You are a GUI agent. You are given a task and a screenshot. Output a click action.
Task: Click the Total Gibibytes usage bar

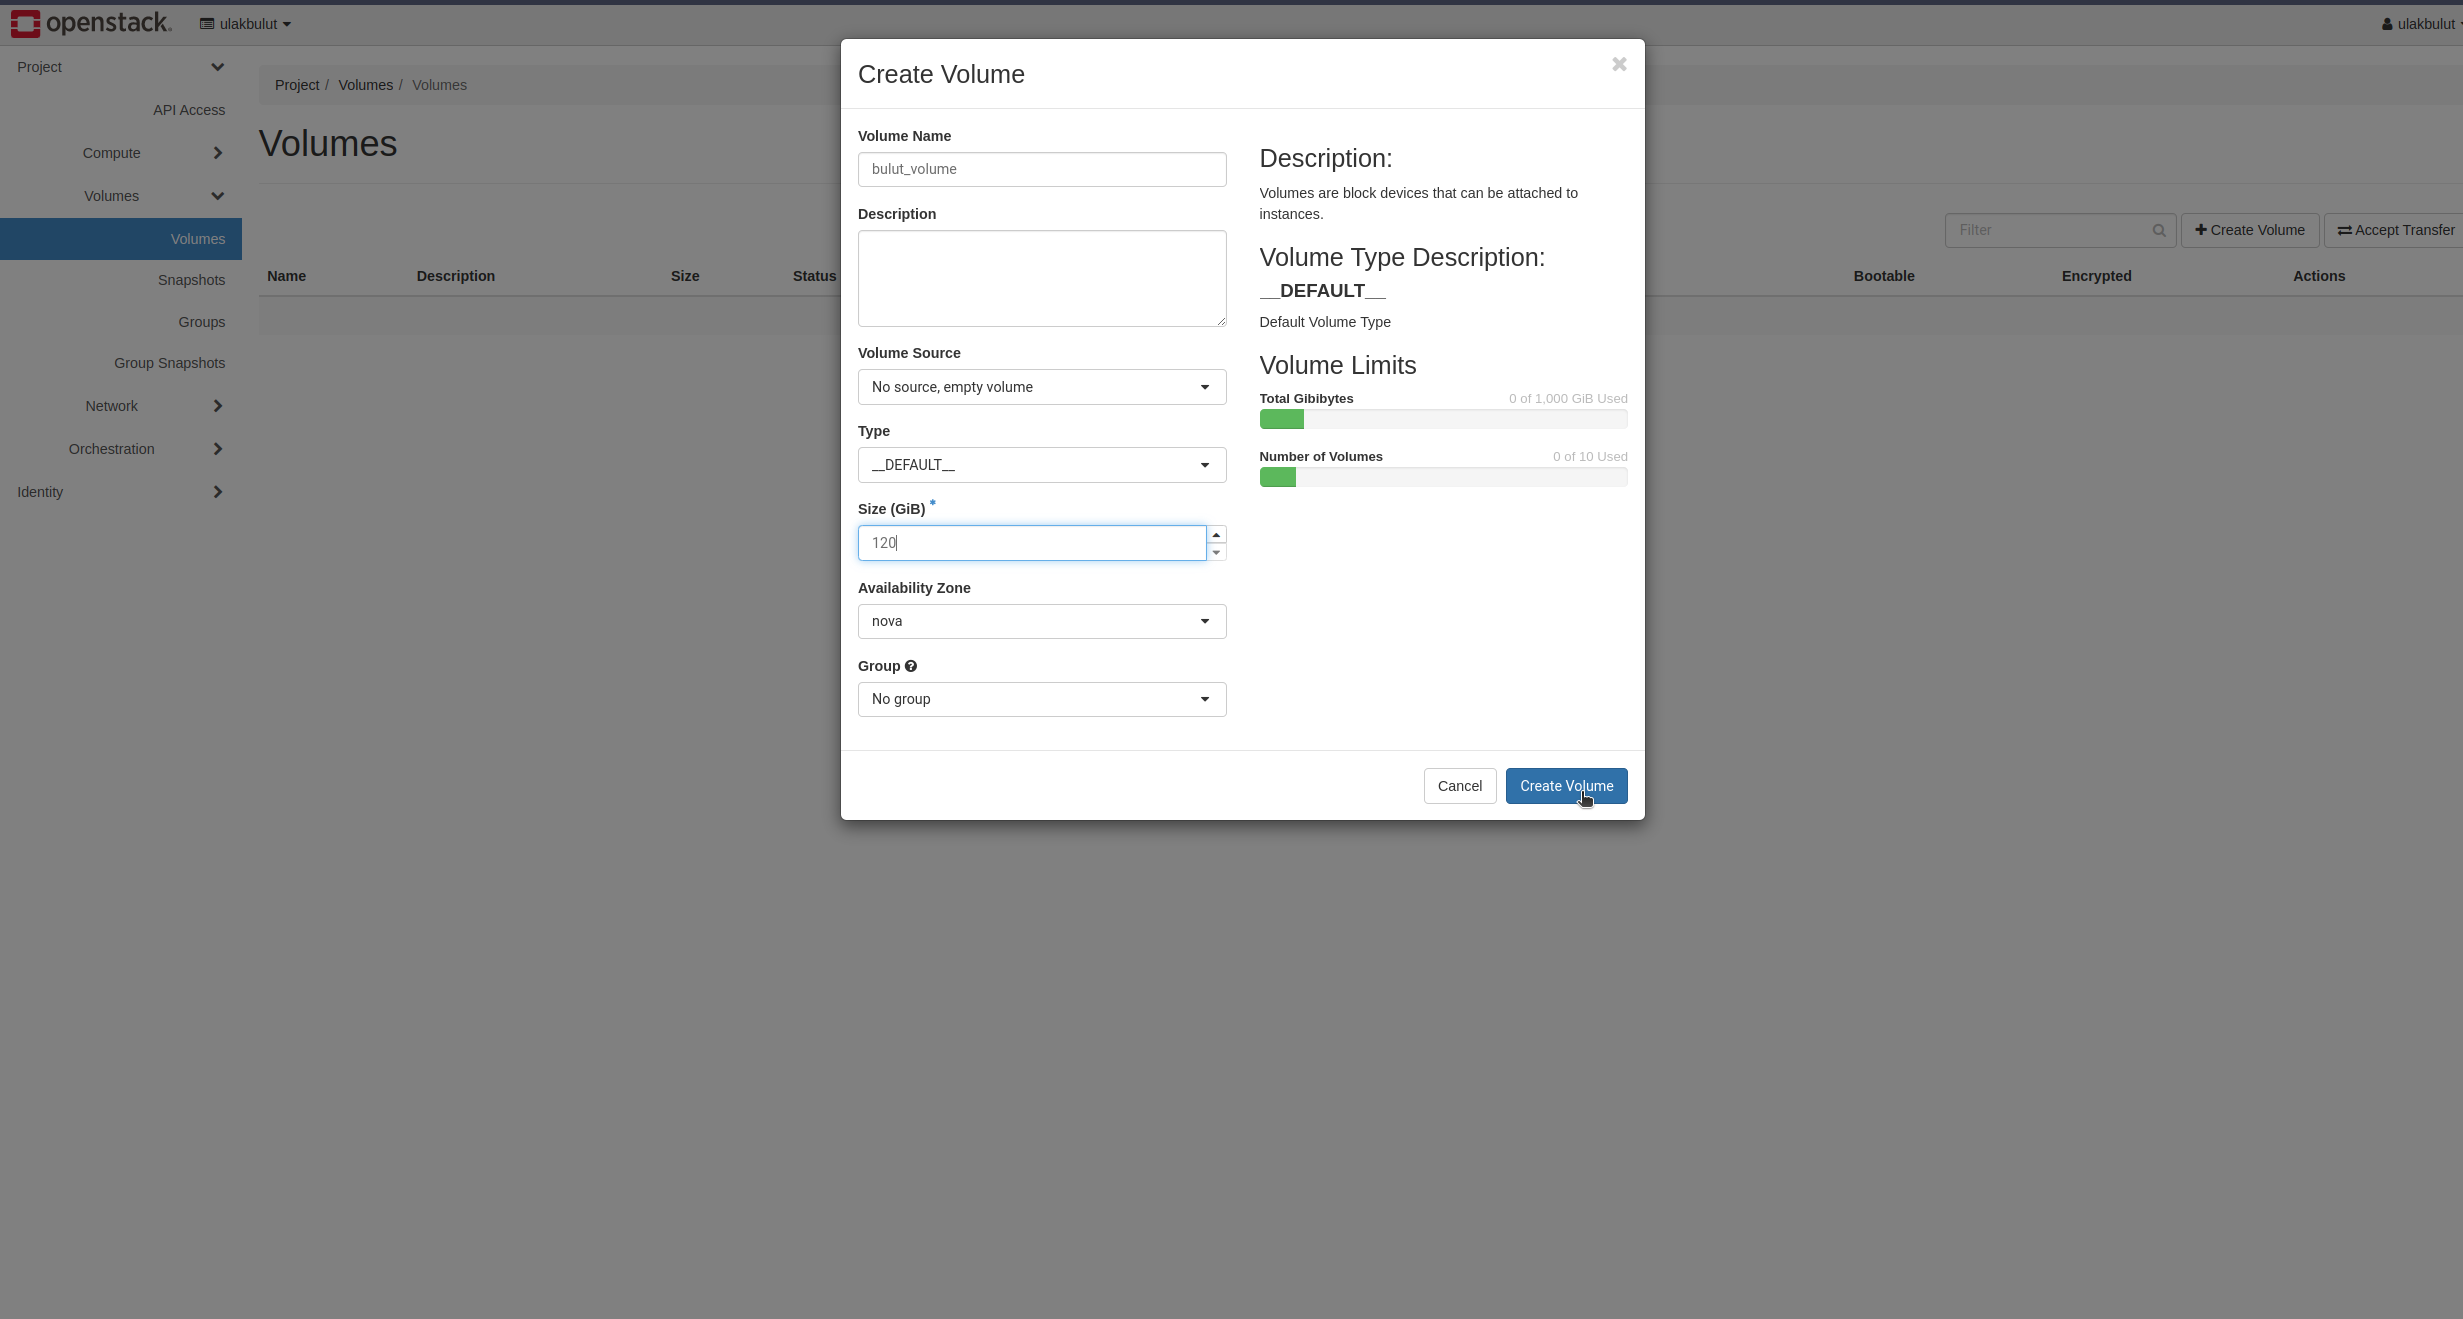tap(1443, 419)
